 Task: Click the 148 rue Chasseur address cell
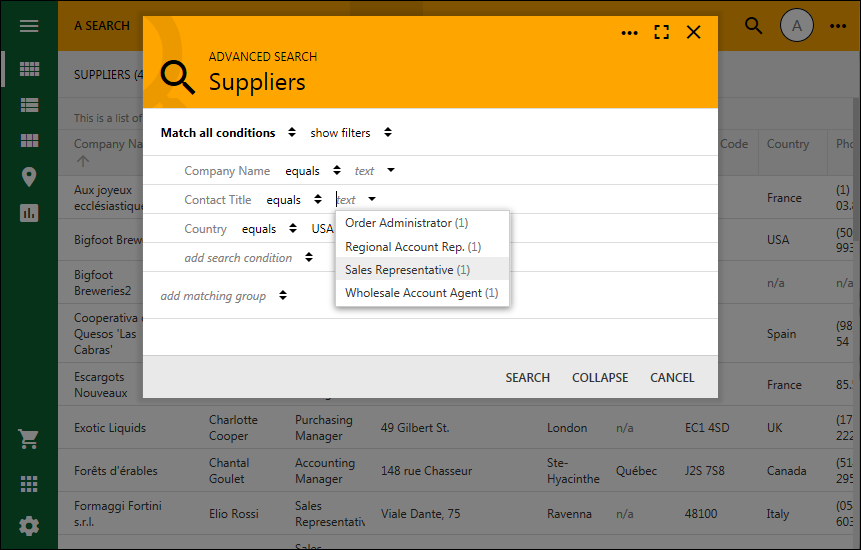(426, 470)
